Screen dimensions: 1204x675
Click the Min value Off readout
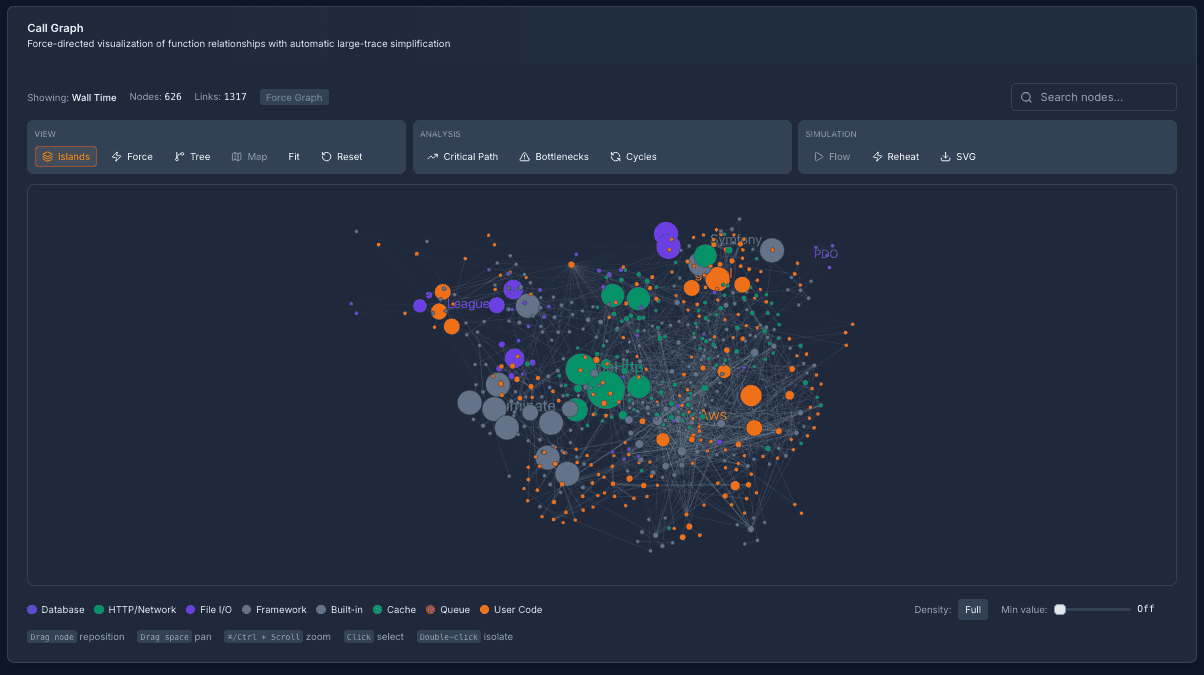point(1146,609)
